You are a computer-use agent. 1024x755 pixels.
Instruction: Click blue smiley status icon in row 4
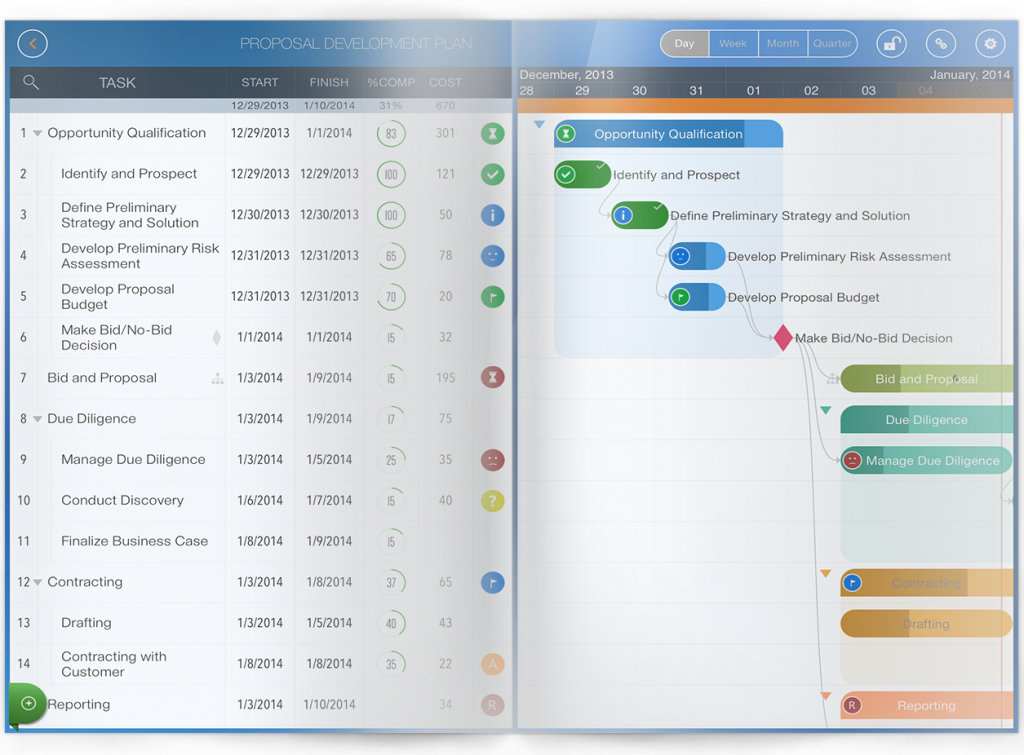[x=492, y=256]
